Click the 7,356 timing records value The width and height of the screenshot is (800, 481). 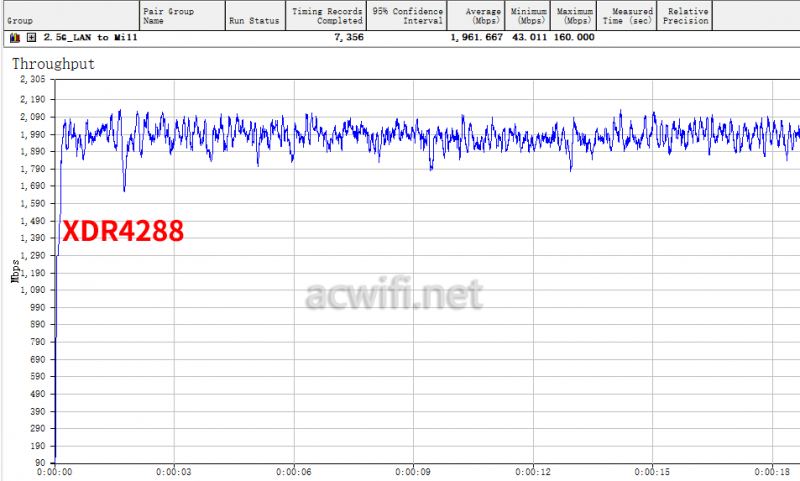click(349, 37)
